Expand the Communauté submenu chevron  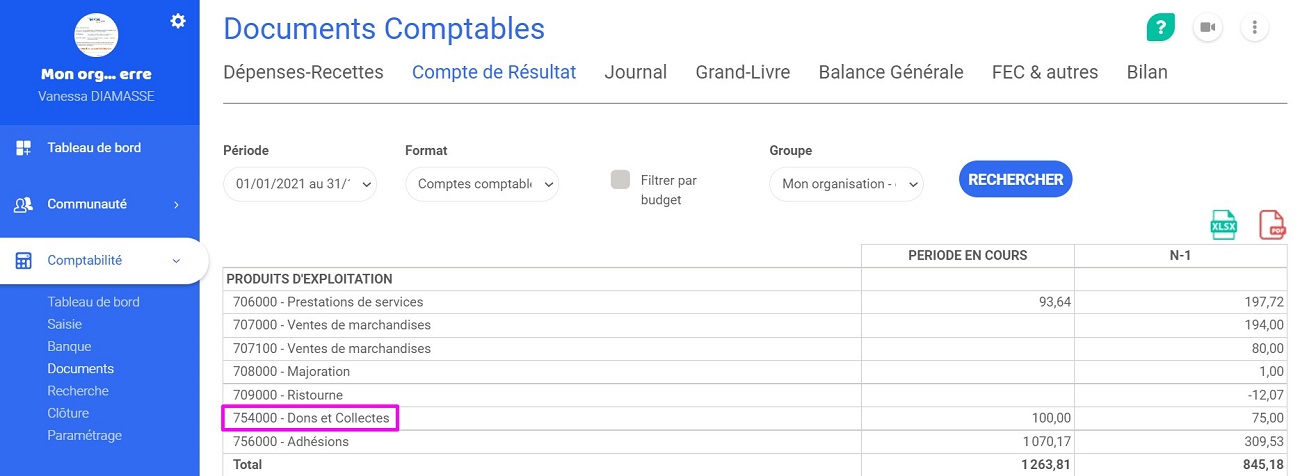pos(176,204)
